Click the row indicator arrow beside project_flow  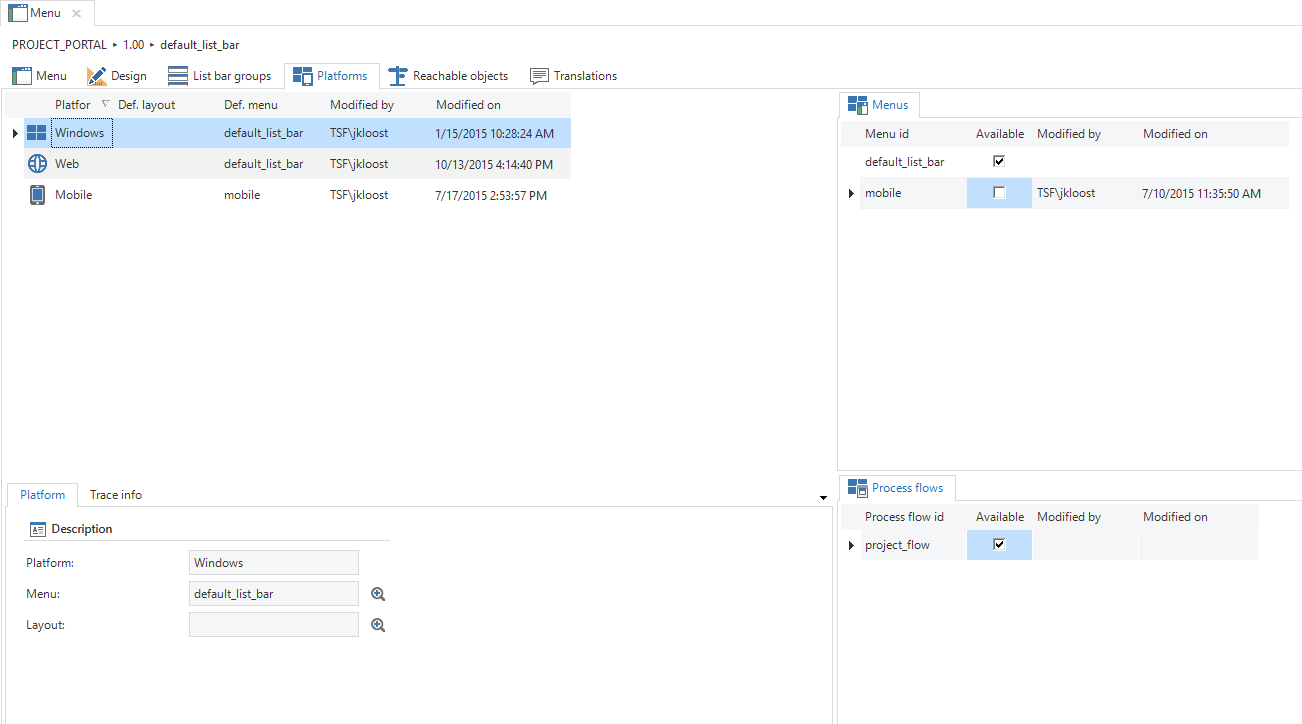click(851, 545)
